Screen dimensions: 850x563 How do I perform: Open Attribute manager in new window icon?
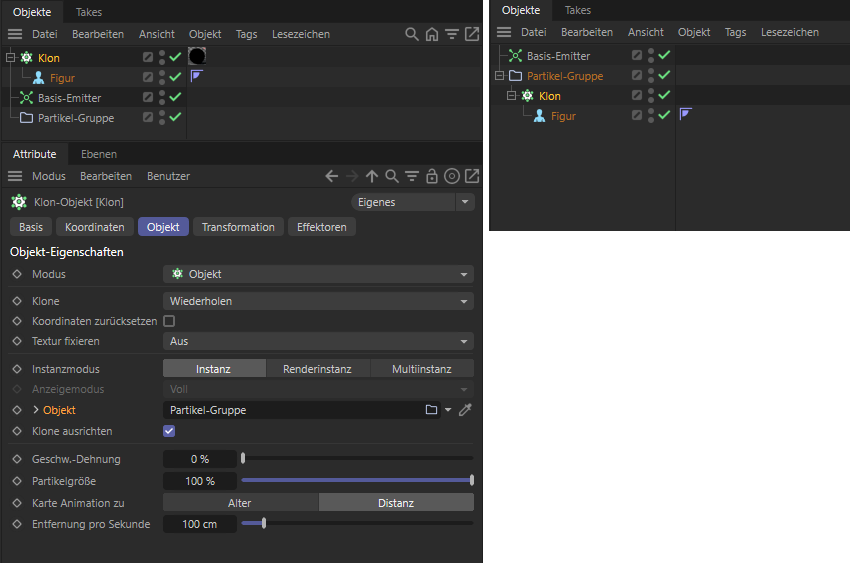point(472,176)
